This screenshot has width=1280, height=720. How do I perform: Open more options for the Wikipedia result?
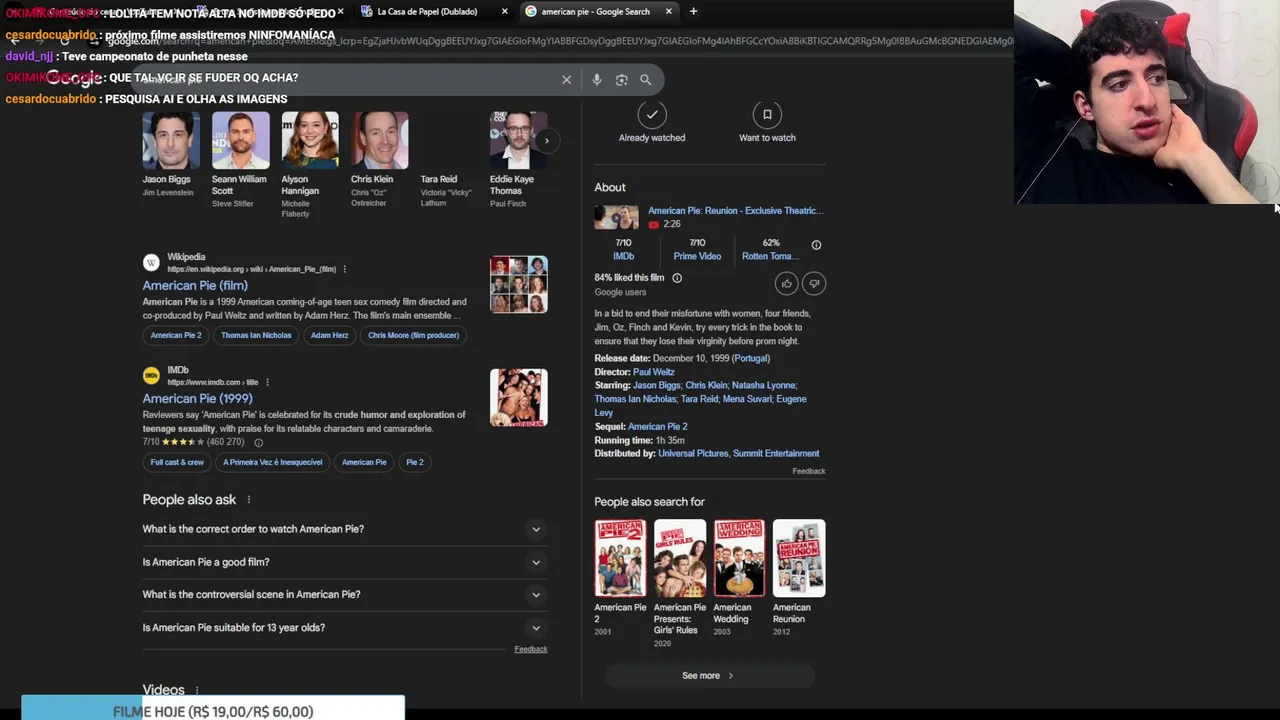pos(345,269)
